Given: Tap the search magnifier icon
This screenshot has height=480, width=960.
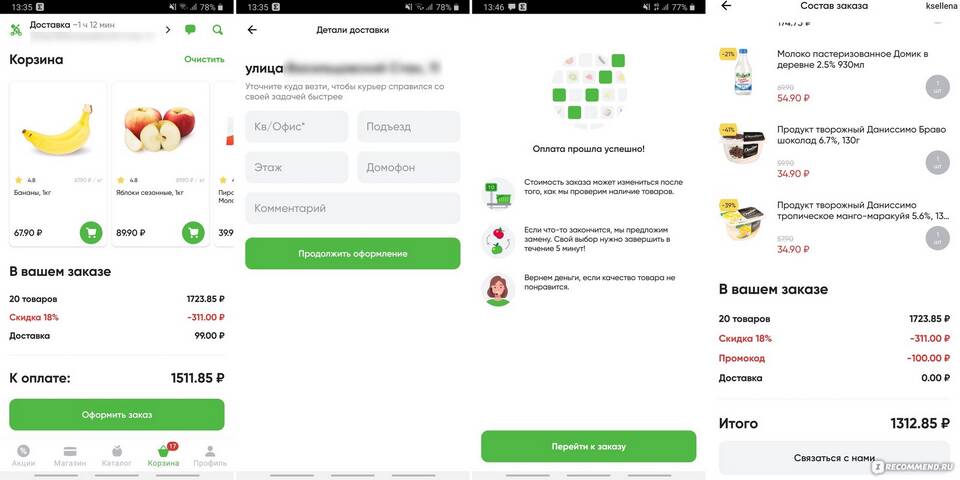Looking at the screenshot, I should click(217, 29).
